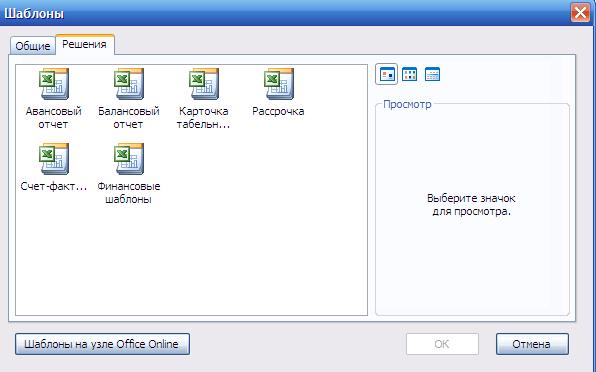This screenshot has height=372, width=596.
Task: Select the Счет-факт... template icon
Action: (x=54, y=158)
